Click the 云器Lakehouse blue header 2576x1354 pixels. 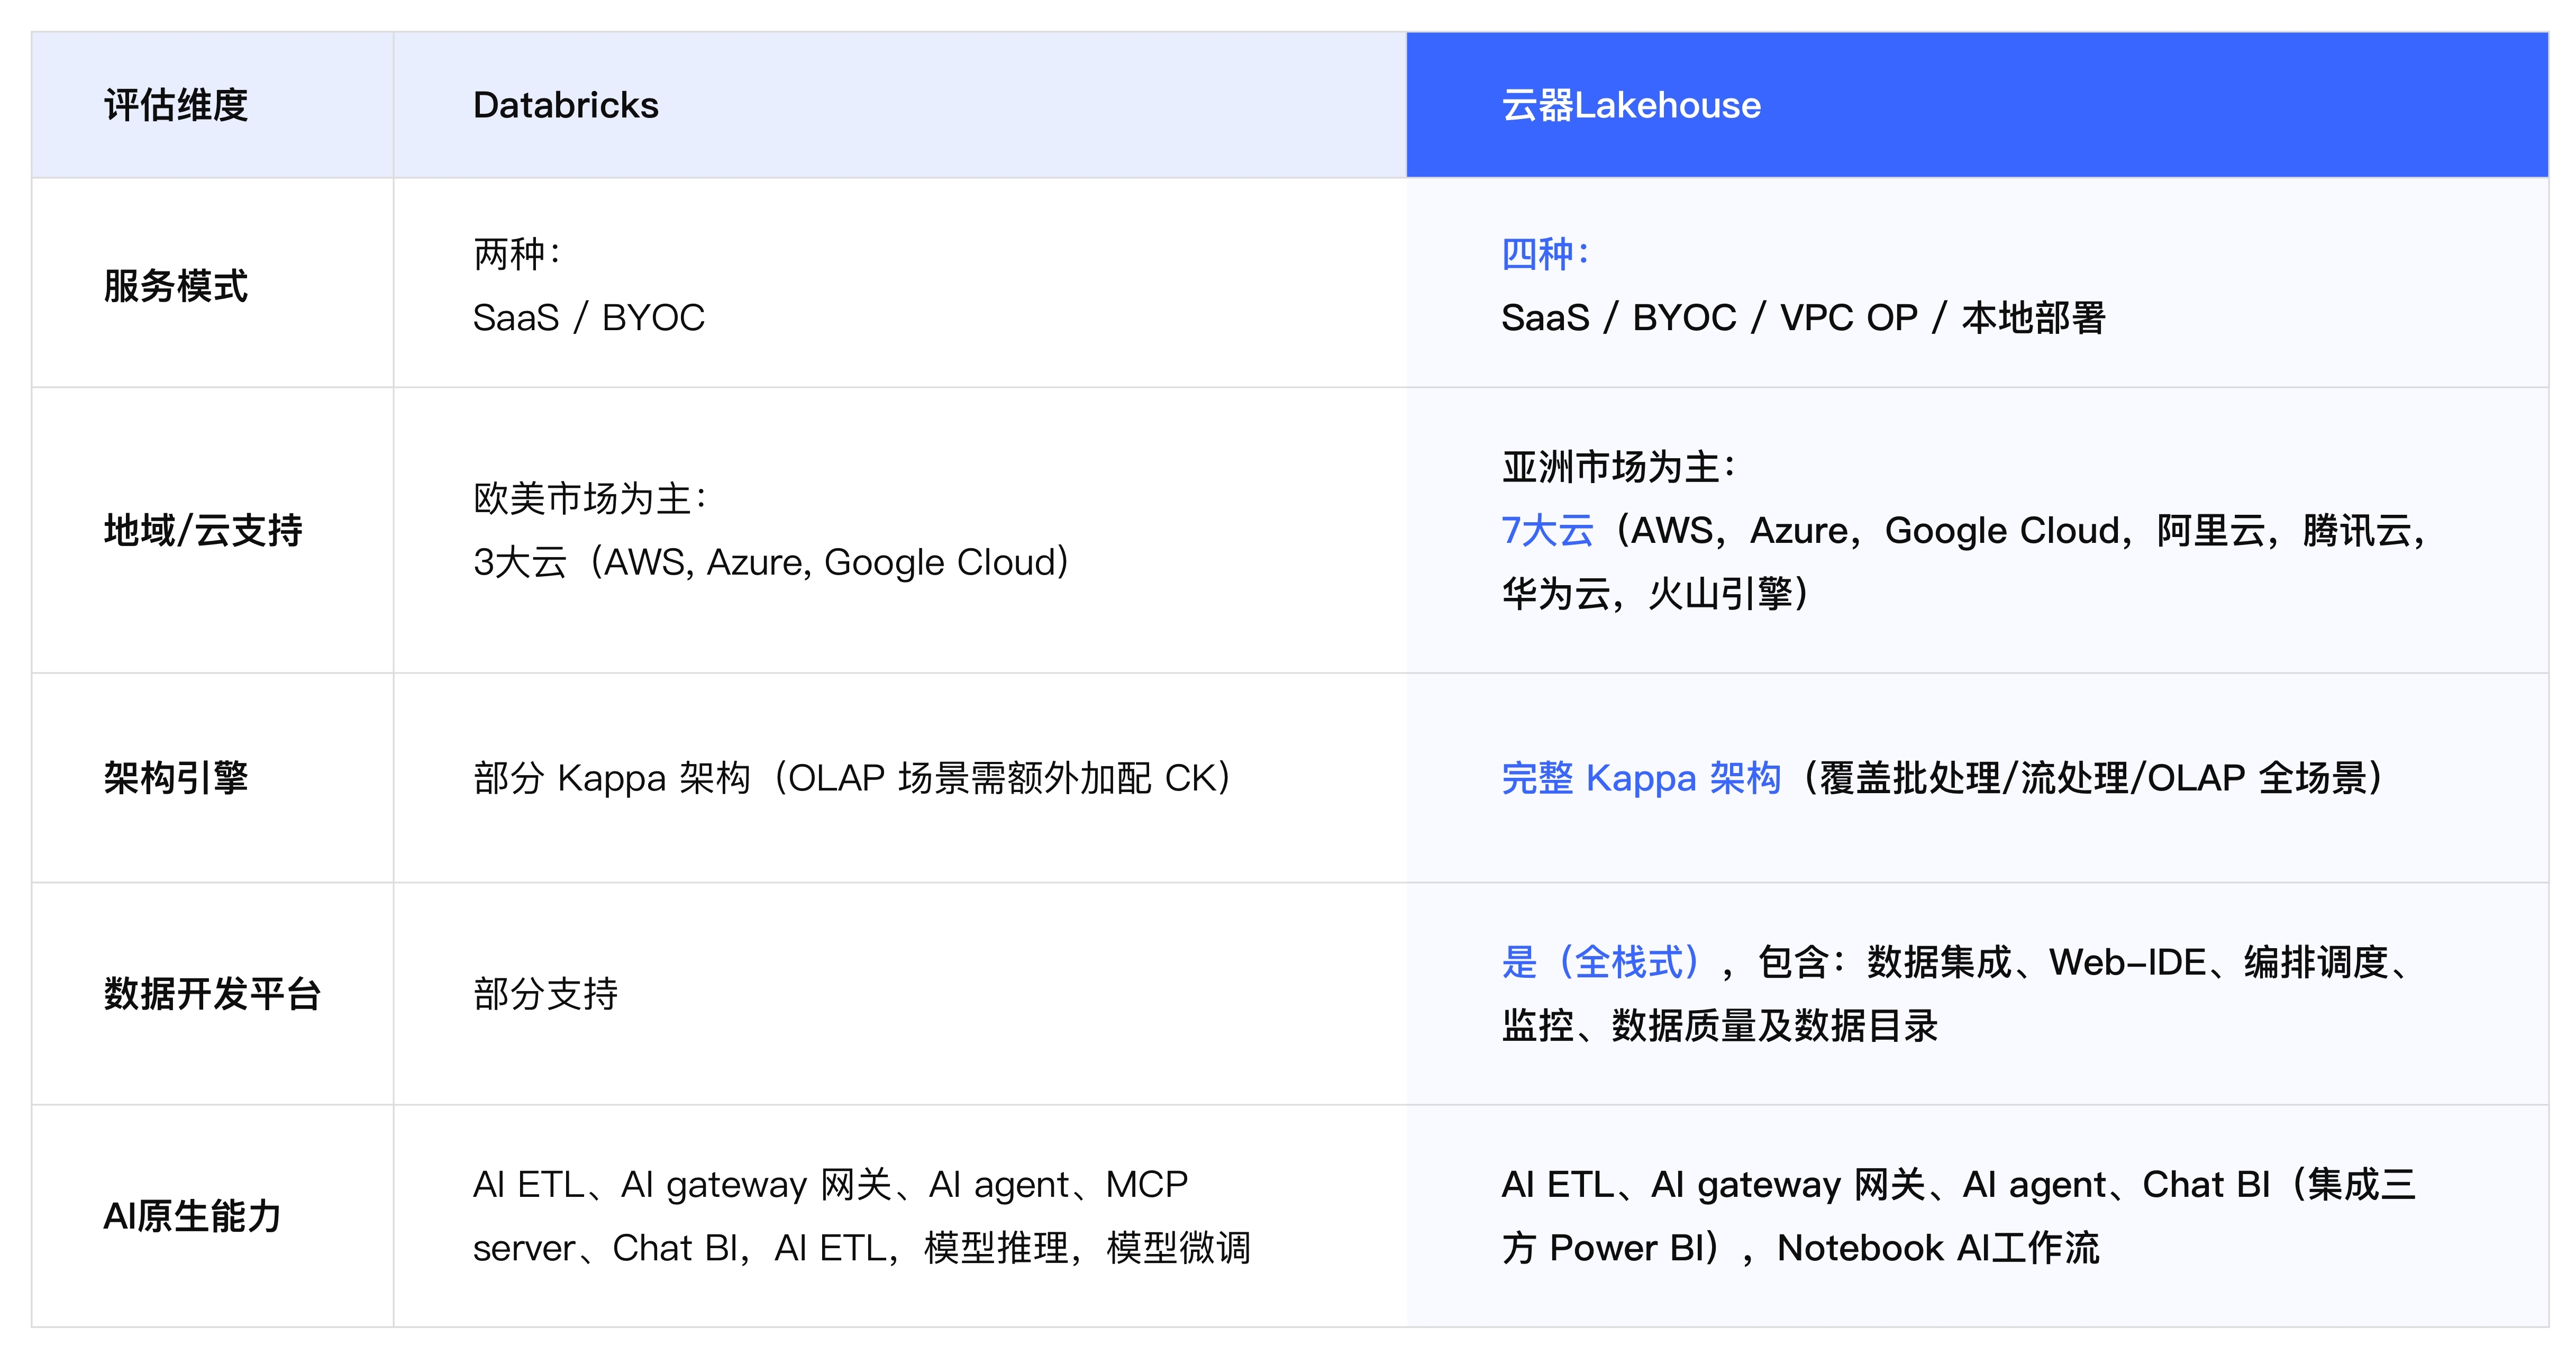pos(1630,105)
